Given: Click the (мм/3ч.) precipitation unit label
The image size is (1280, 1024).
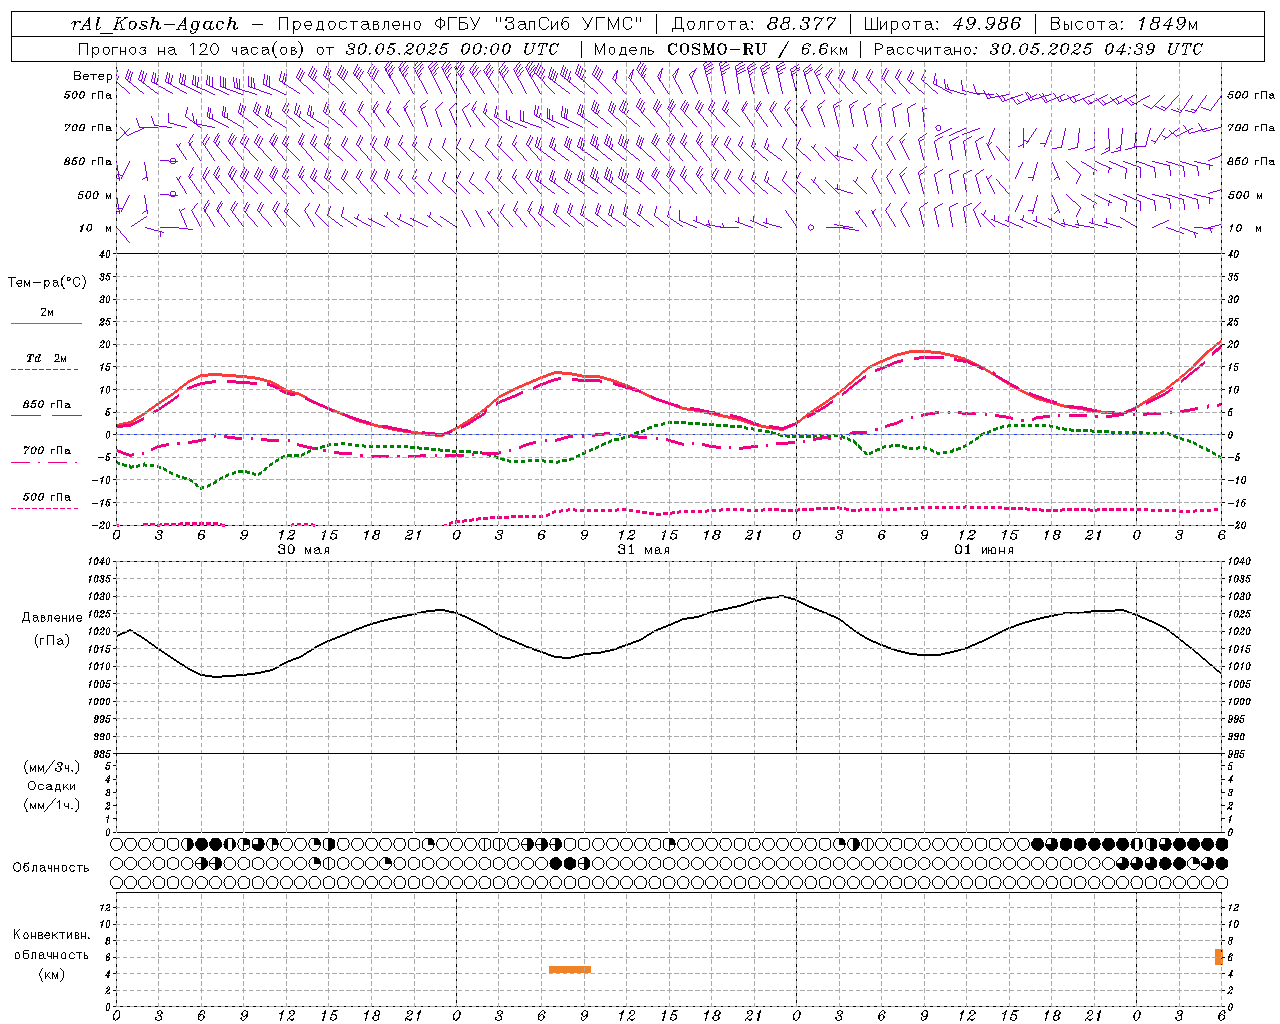Looking at the screenshot, I should point(52,767).
